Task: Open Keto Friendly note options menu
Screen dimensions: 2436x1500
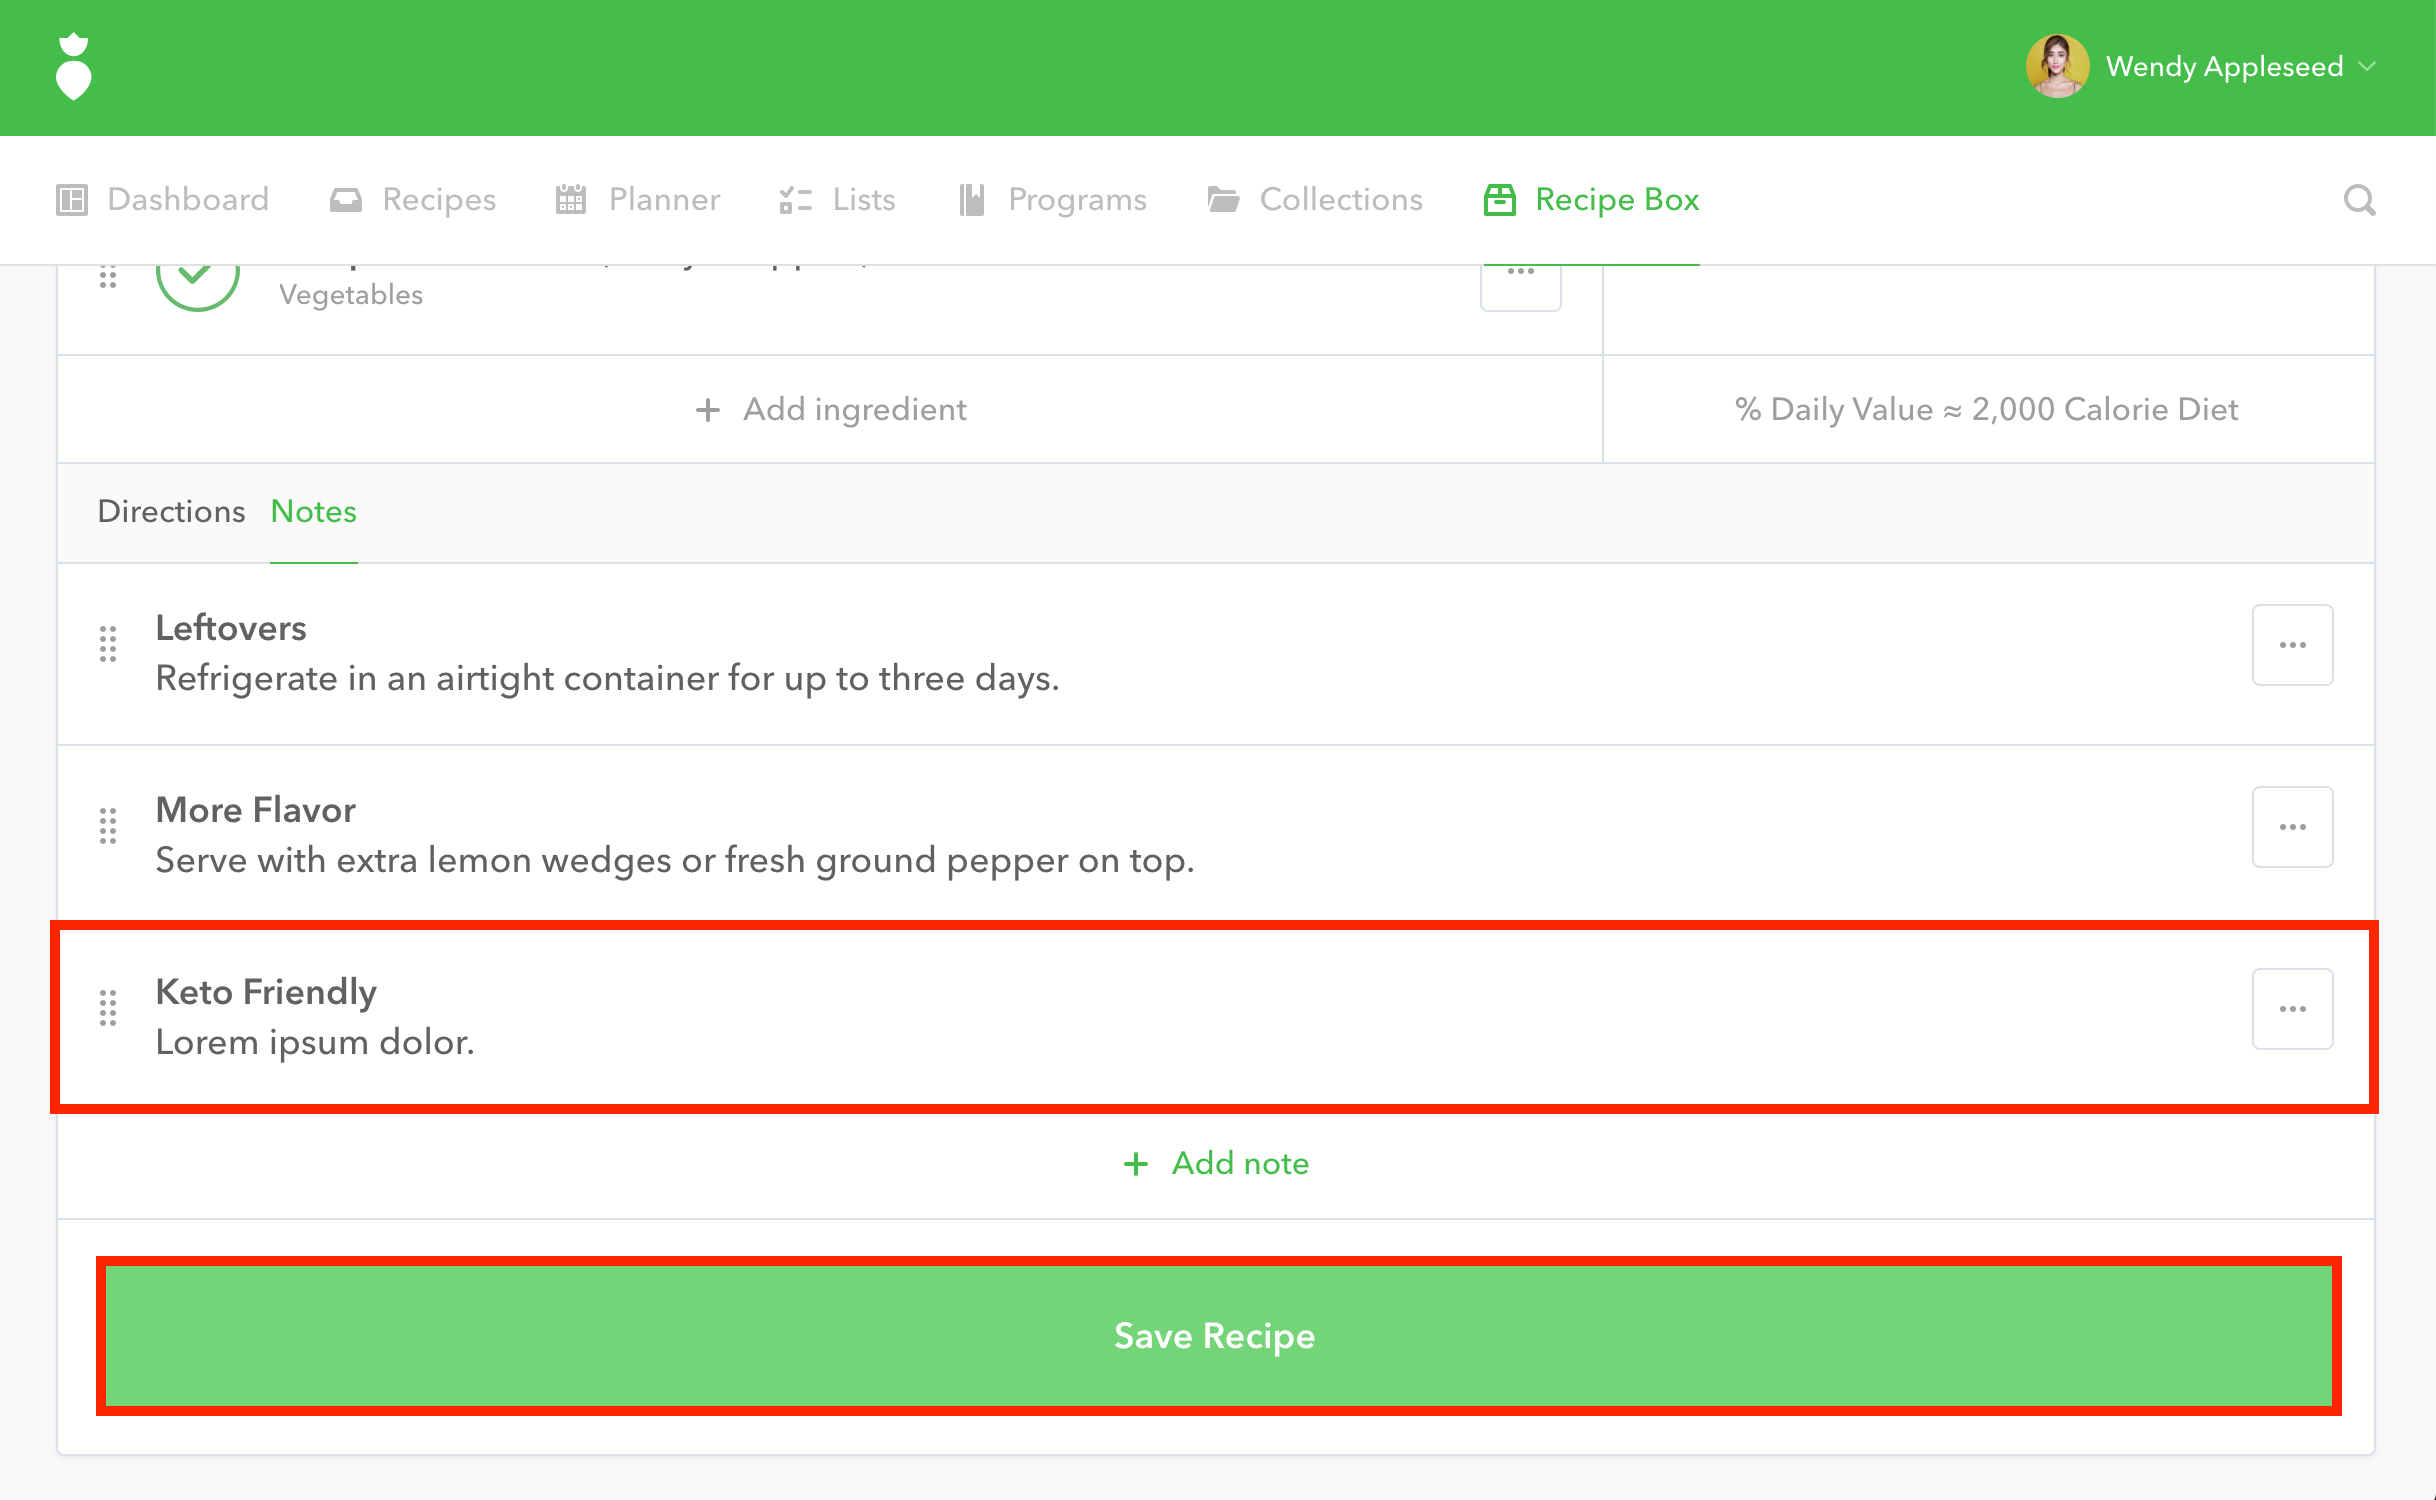Action: [2292, 1009]
